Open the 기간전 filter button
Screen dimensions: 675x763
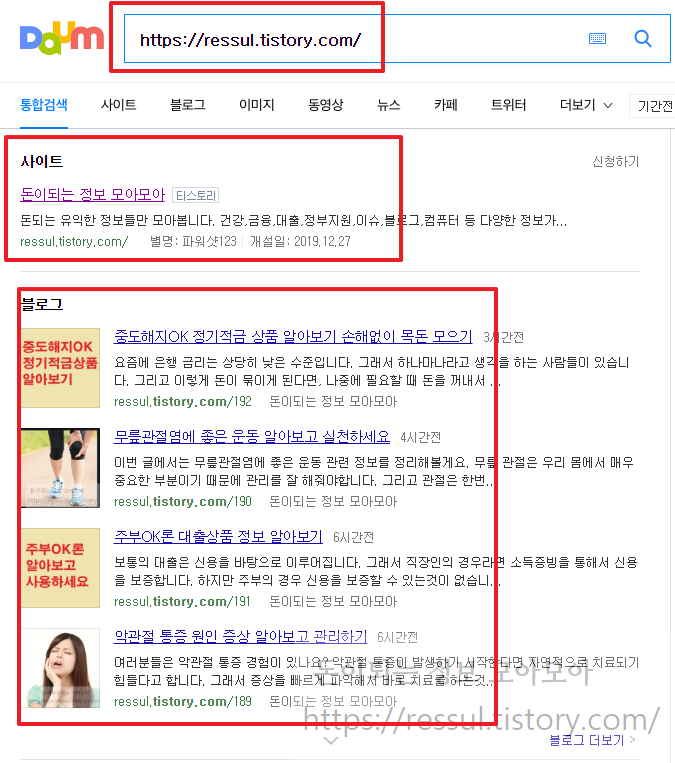tap(652, 106)
